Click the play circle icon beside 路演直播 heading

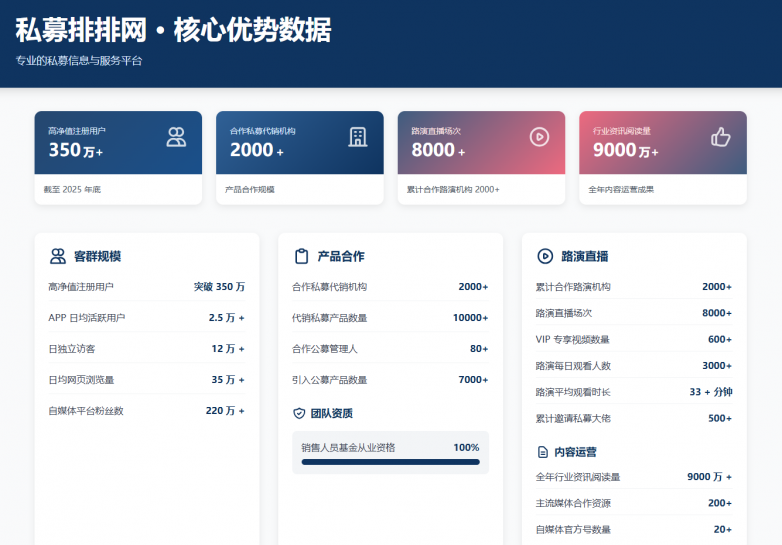545,256
